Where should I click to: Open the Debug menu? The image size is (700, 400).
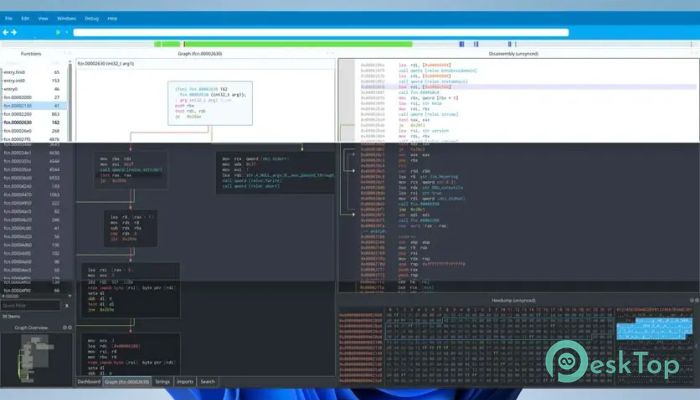click(92, 18)
